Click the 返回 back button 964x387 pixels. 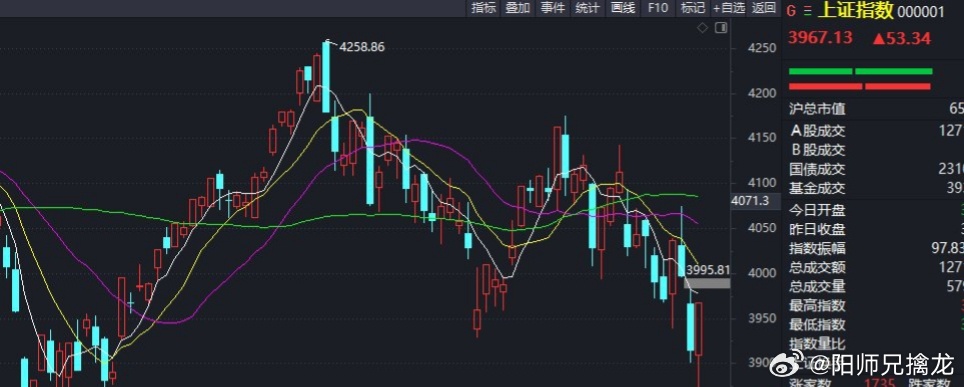pos(764,8)
